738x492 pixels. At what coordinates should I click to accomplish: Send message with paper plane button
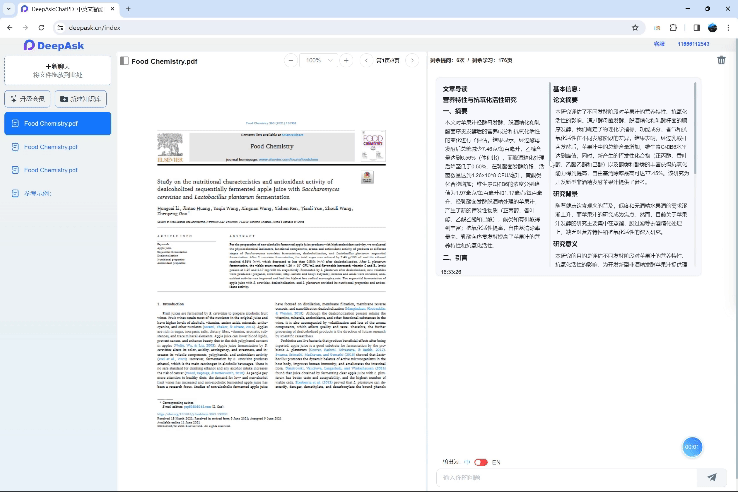click(712, 477)
